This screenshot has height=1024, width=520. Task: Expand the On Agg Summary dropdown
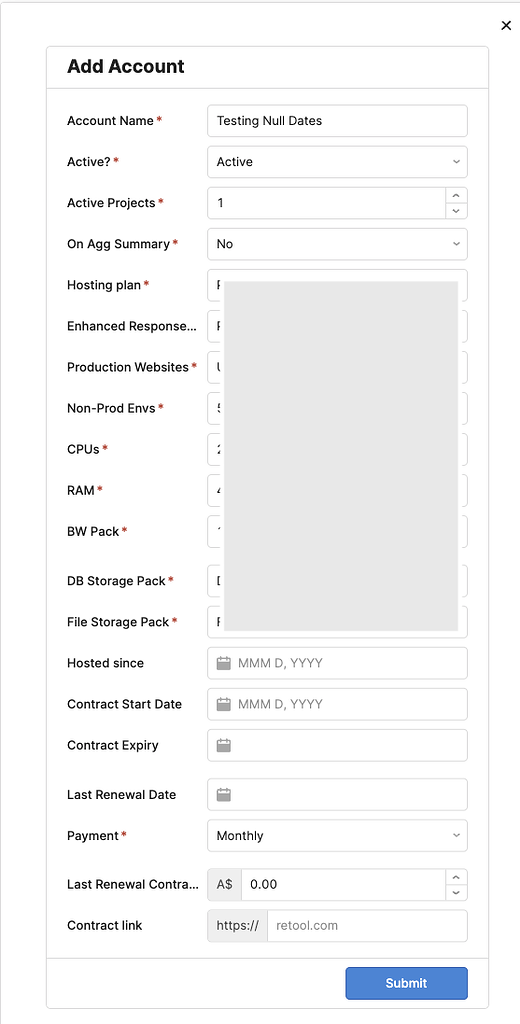pos(337,244)
